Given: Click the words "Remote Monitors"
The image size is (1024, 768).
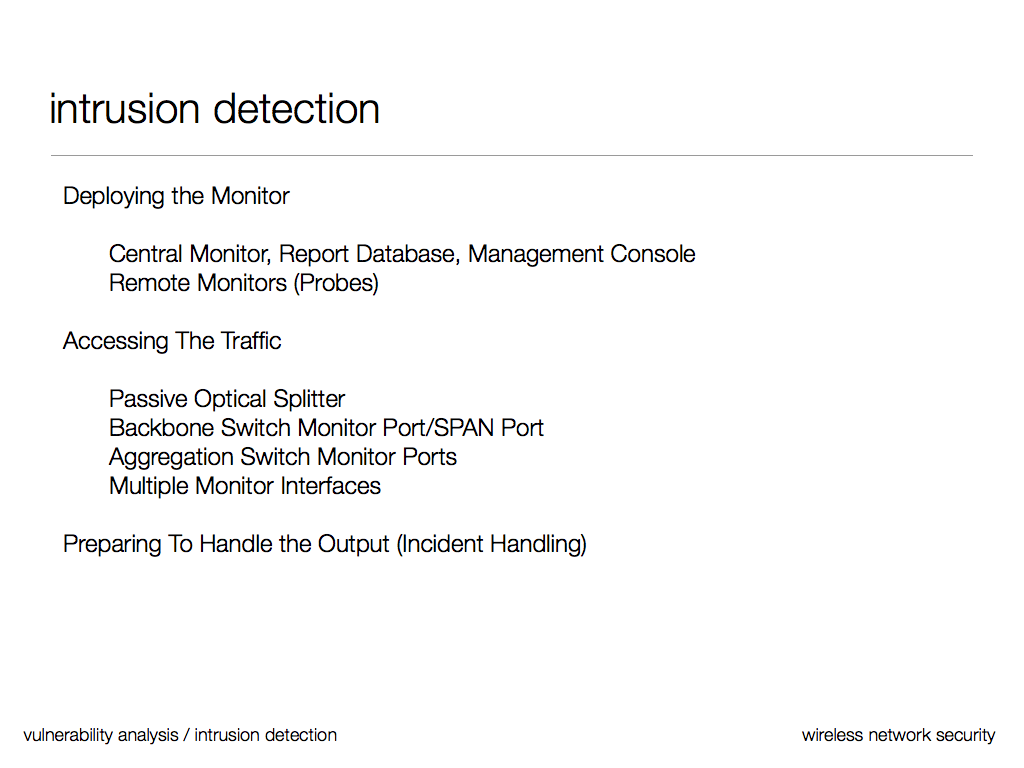Looking at the screenshot, I should [197, 283].
